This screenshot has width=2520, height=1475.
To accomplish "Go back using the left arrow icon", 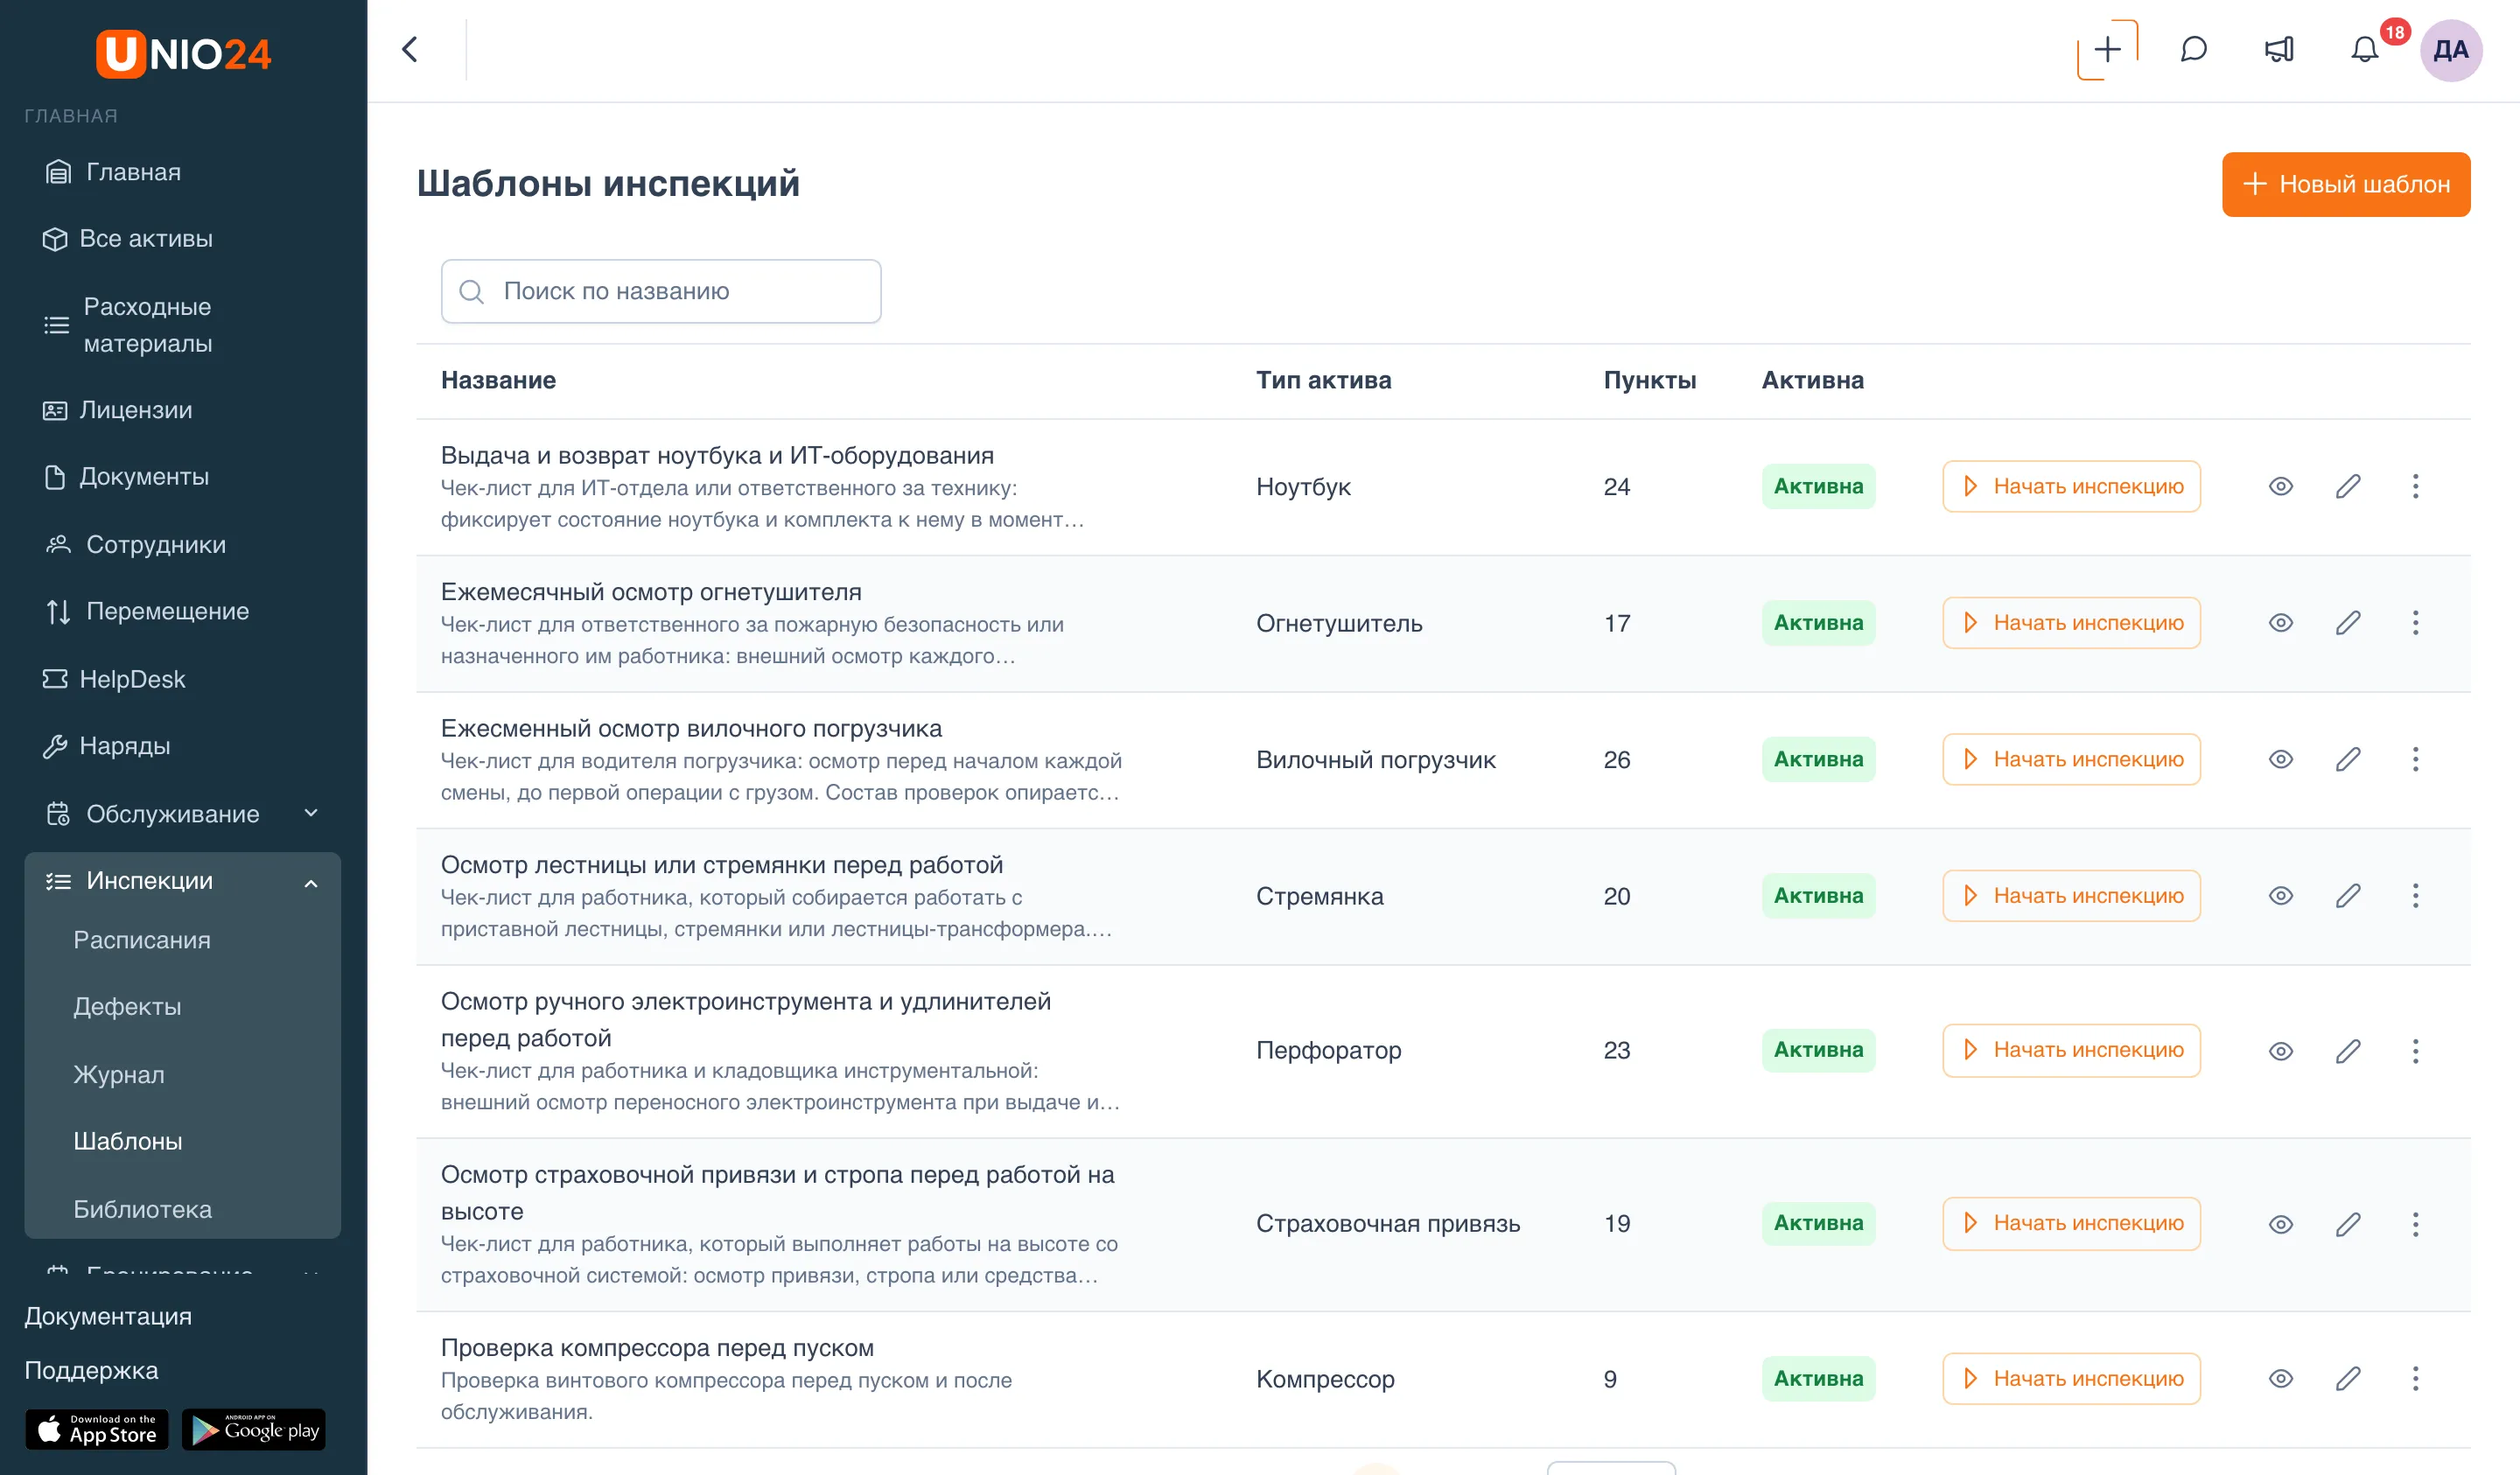I will pos(410,50).
